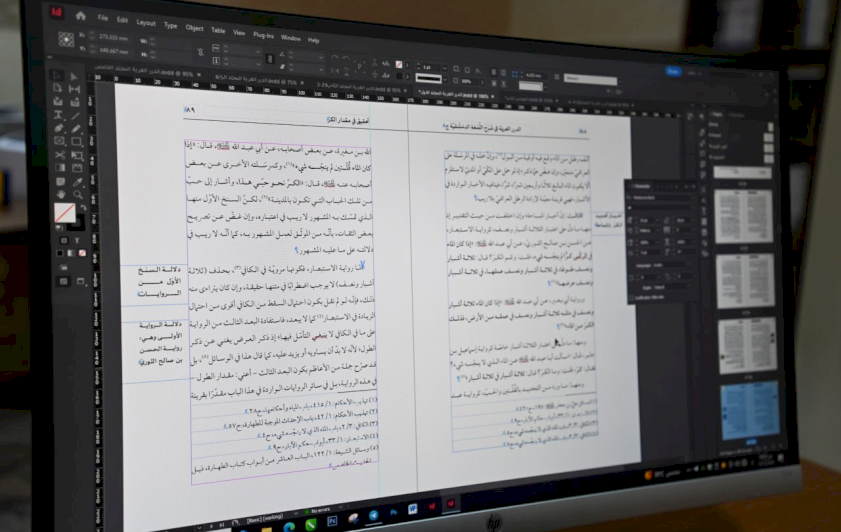Click the reference point locator grid
Viewport: 841px width, 532px height.
pyautogui.click(x=66, y=39)
